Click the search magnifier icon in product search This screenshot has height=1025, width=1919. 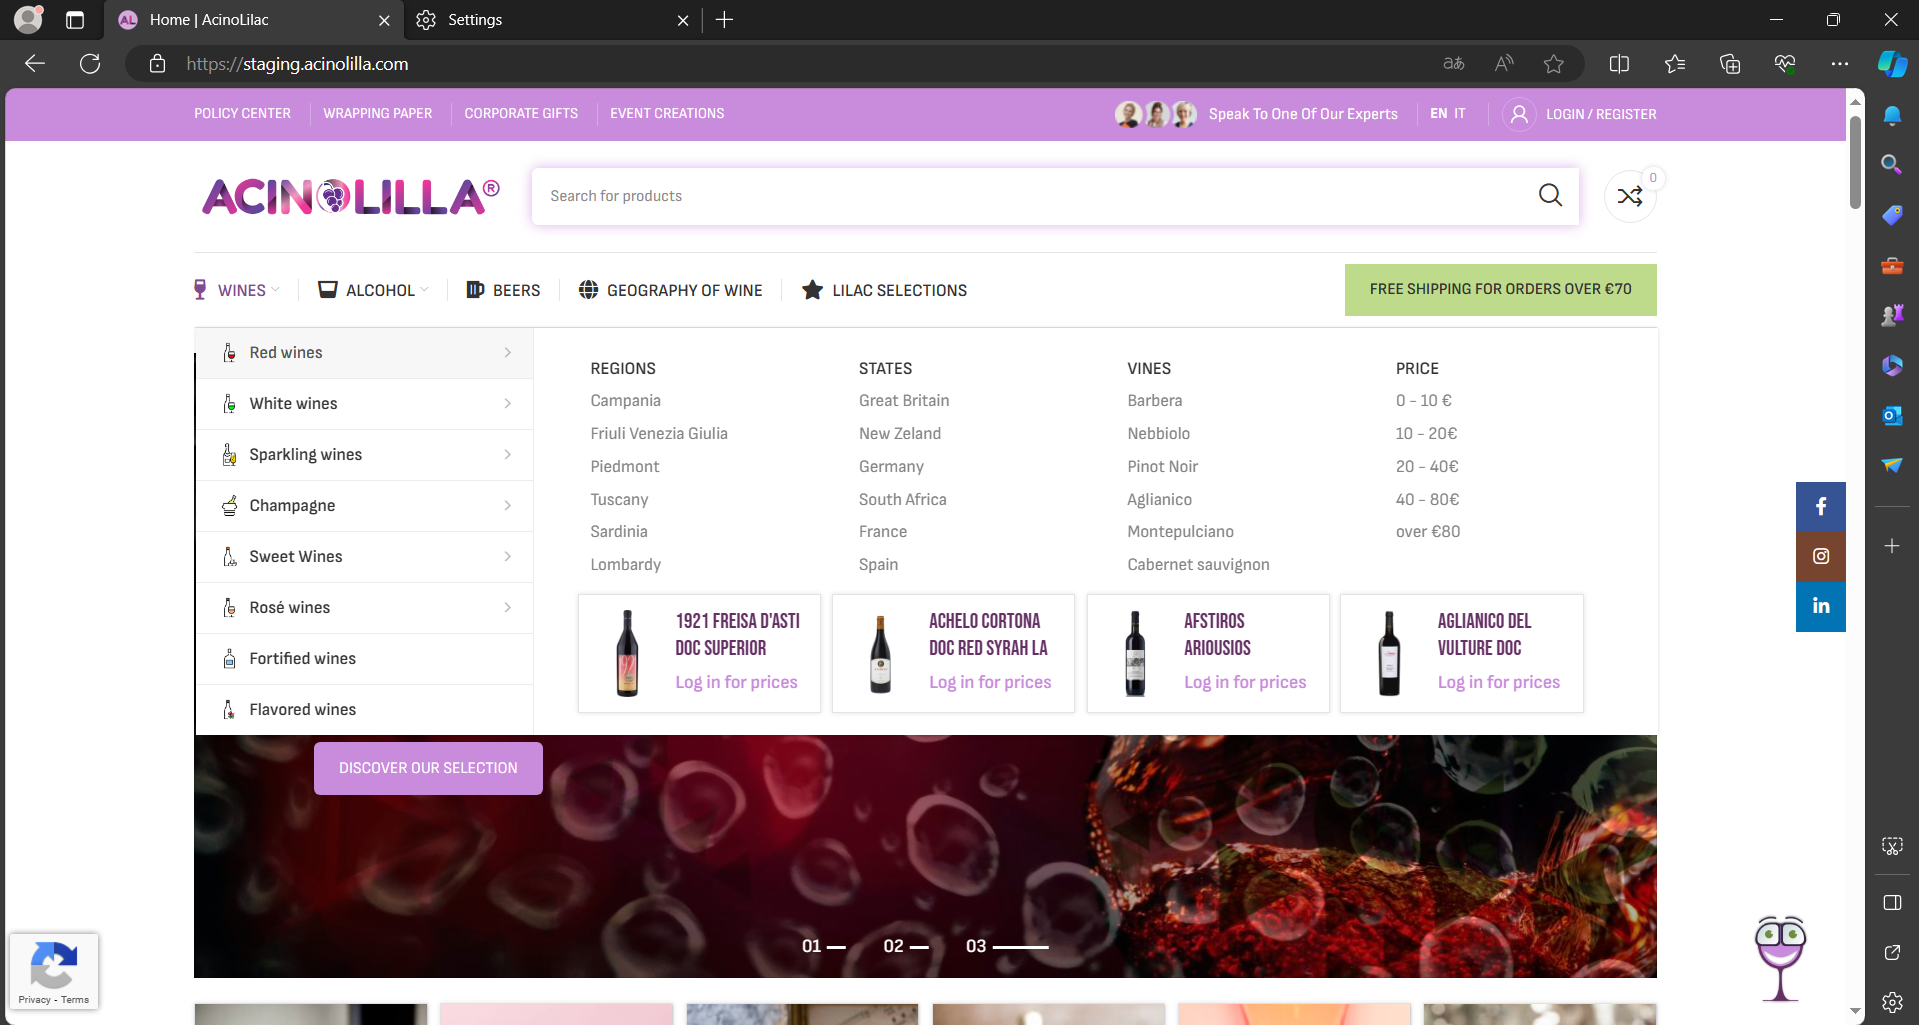[x=1550, y=196]
